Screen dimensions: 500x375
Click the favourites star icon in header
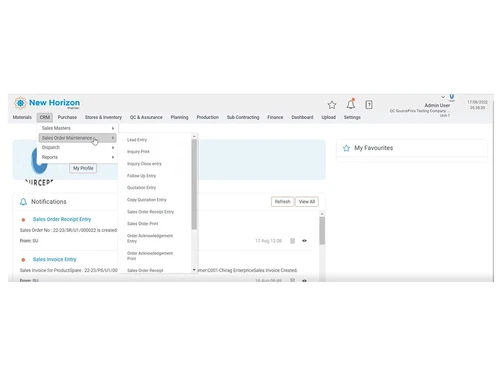(332, 105)
